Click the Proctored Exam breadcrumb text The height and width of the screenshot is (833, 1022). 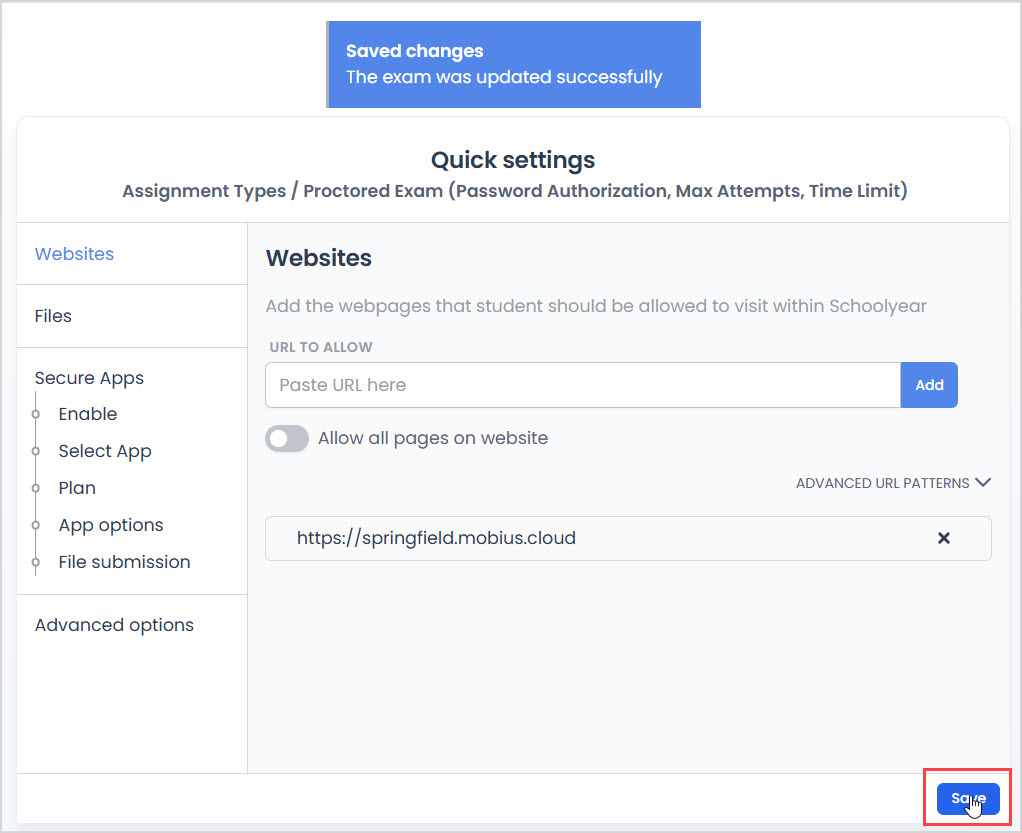coord(373,191)
